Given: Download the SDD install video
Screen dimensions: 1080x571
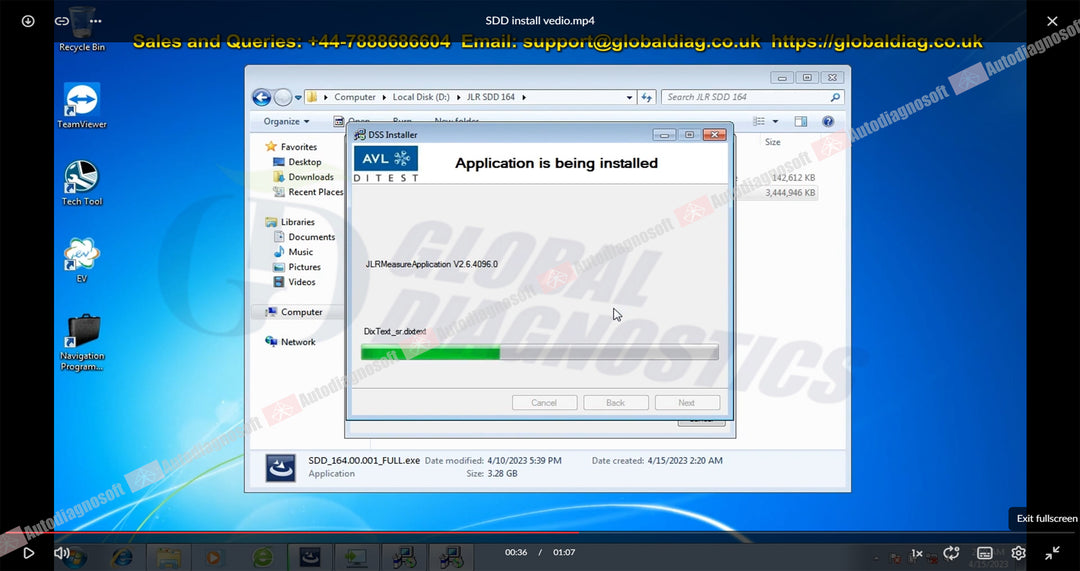Looking at the screenshot, I should tap(28, 21).
